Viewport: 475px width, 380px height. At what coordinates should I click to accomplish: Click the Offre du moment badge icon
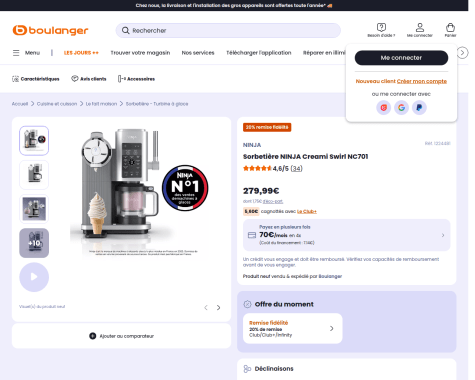(247, 304)
